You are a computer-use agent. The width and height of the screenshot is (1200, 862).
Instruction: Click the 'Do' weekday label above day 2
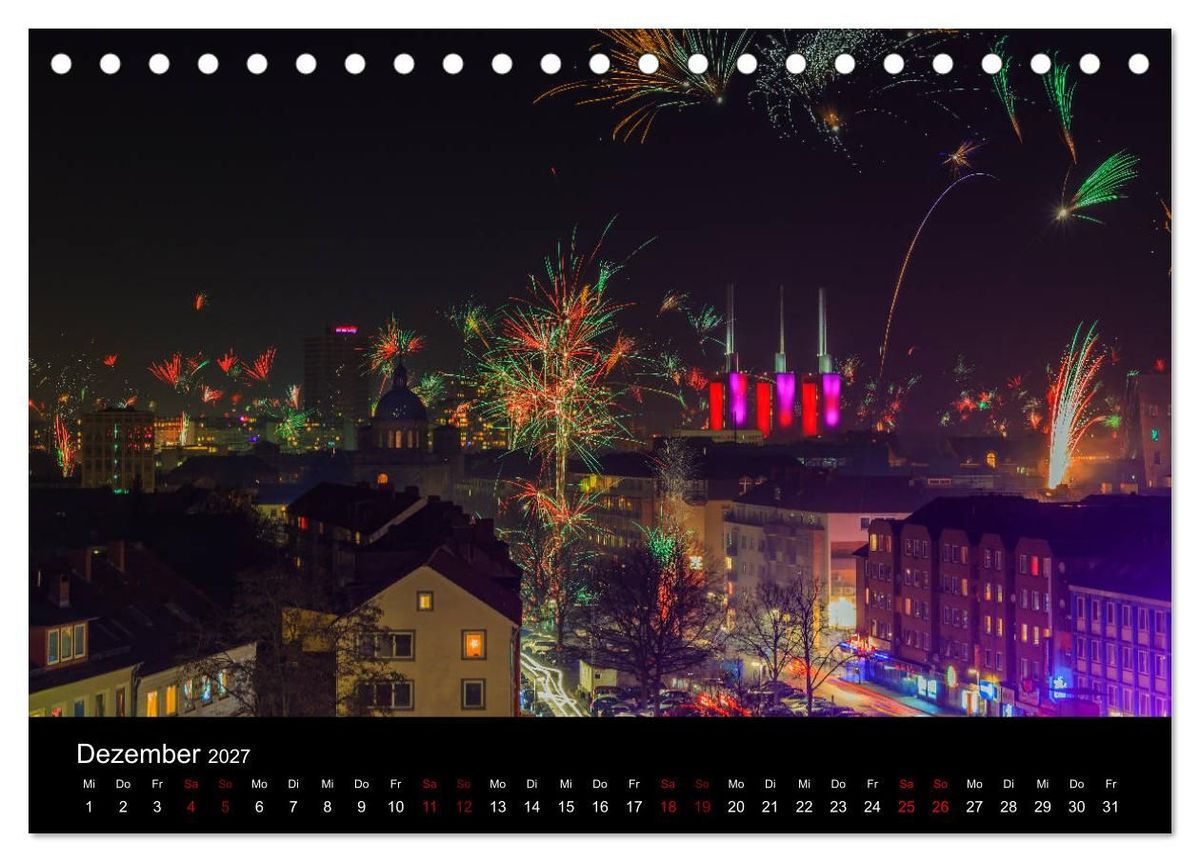(x=123, y=784)
